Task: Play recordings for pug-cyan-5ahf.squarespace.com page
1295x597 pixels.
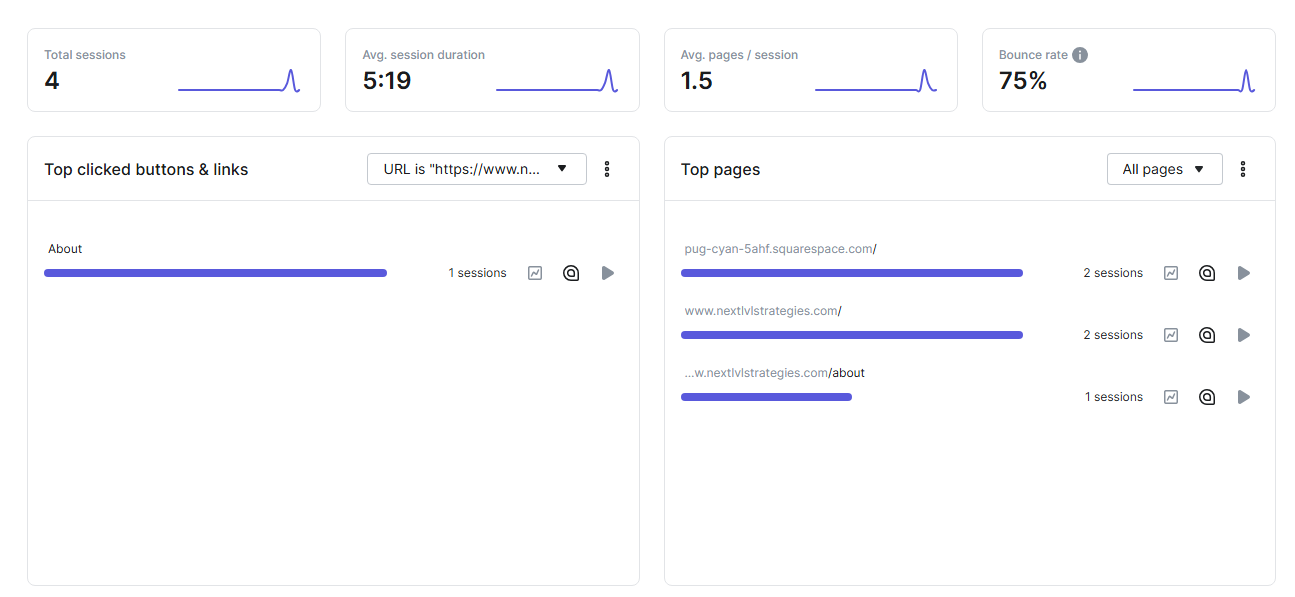Action: [x=1244, y=273]
